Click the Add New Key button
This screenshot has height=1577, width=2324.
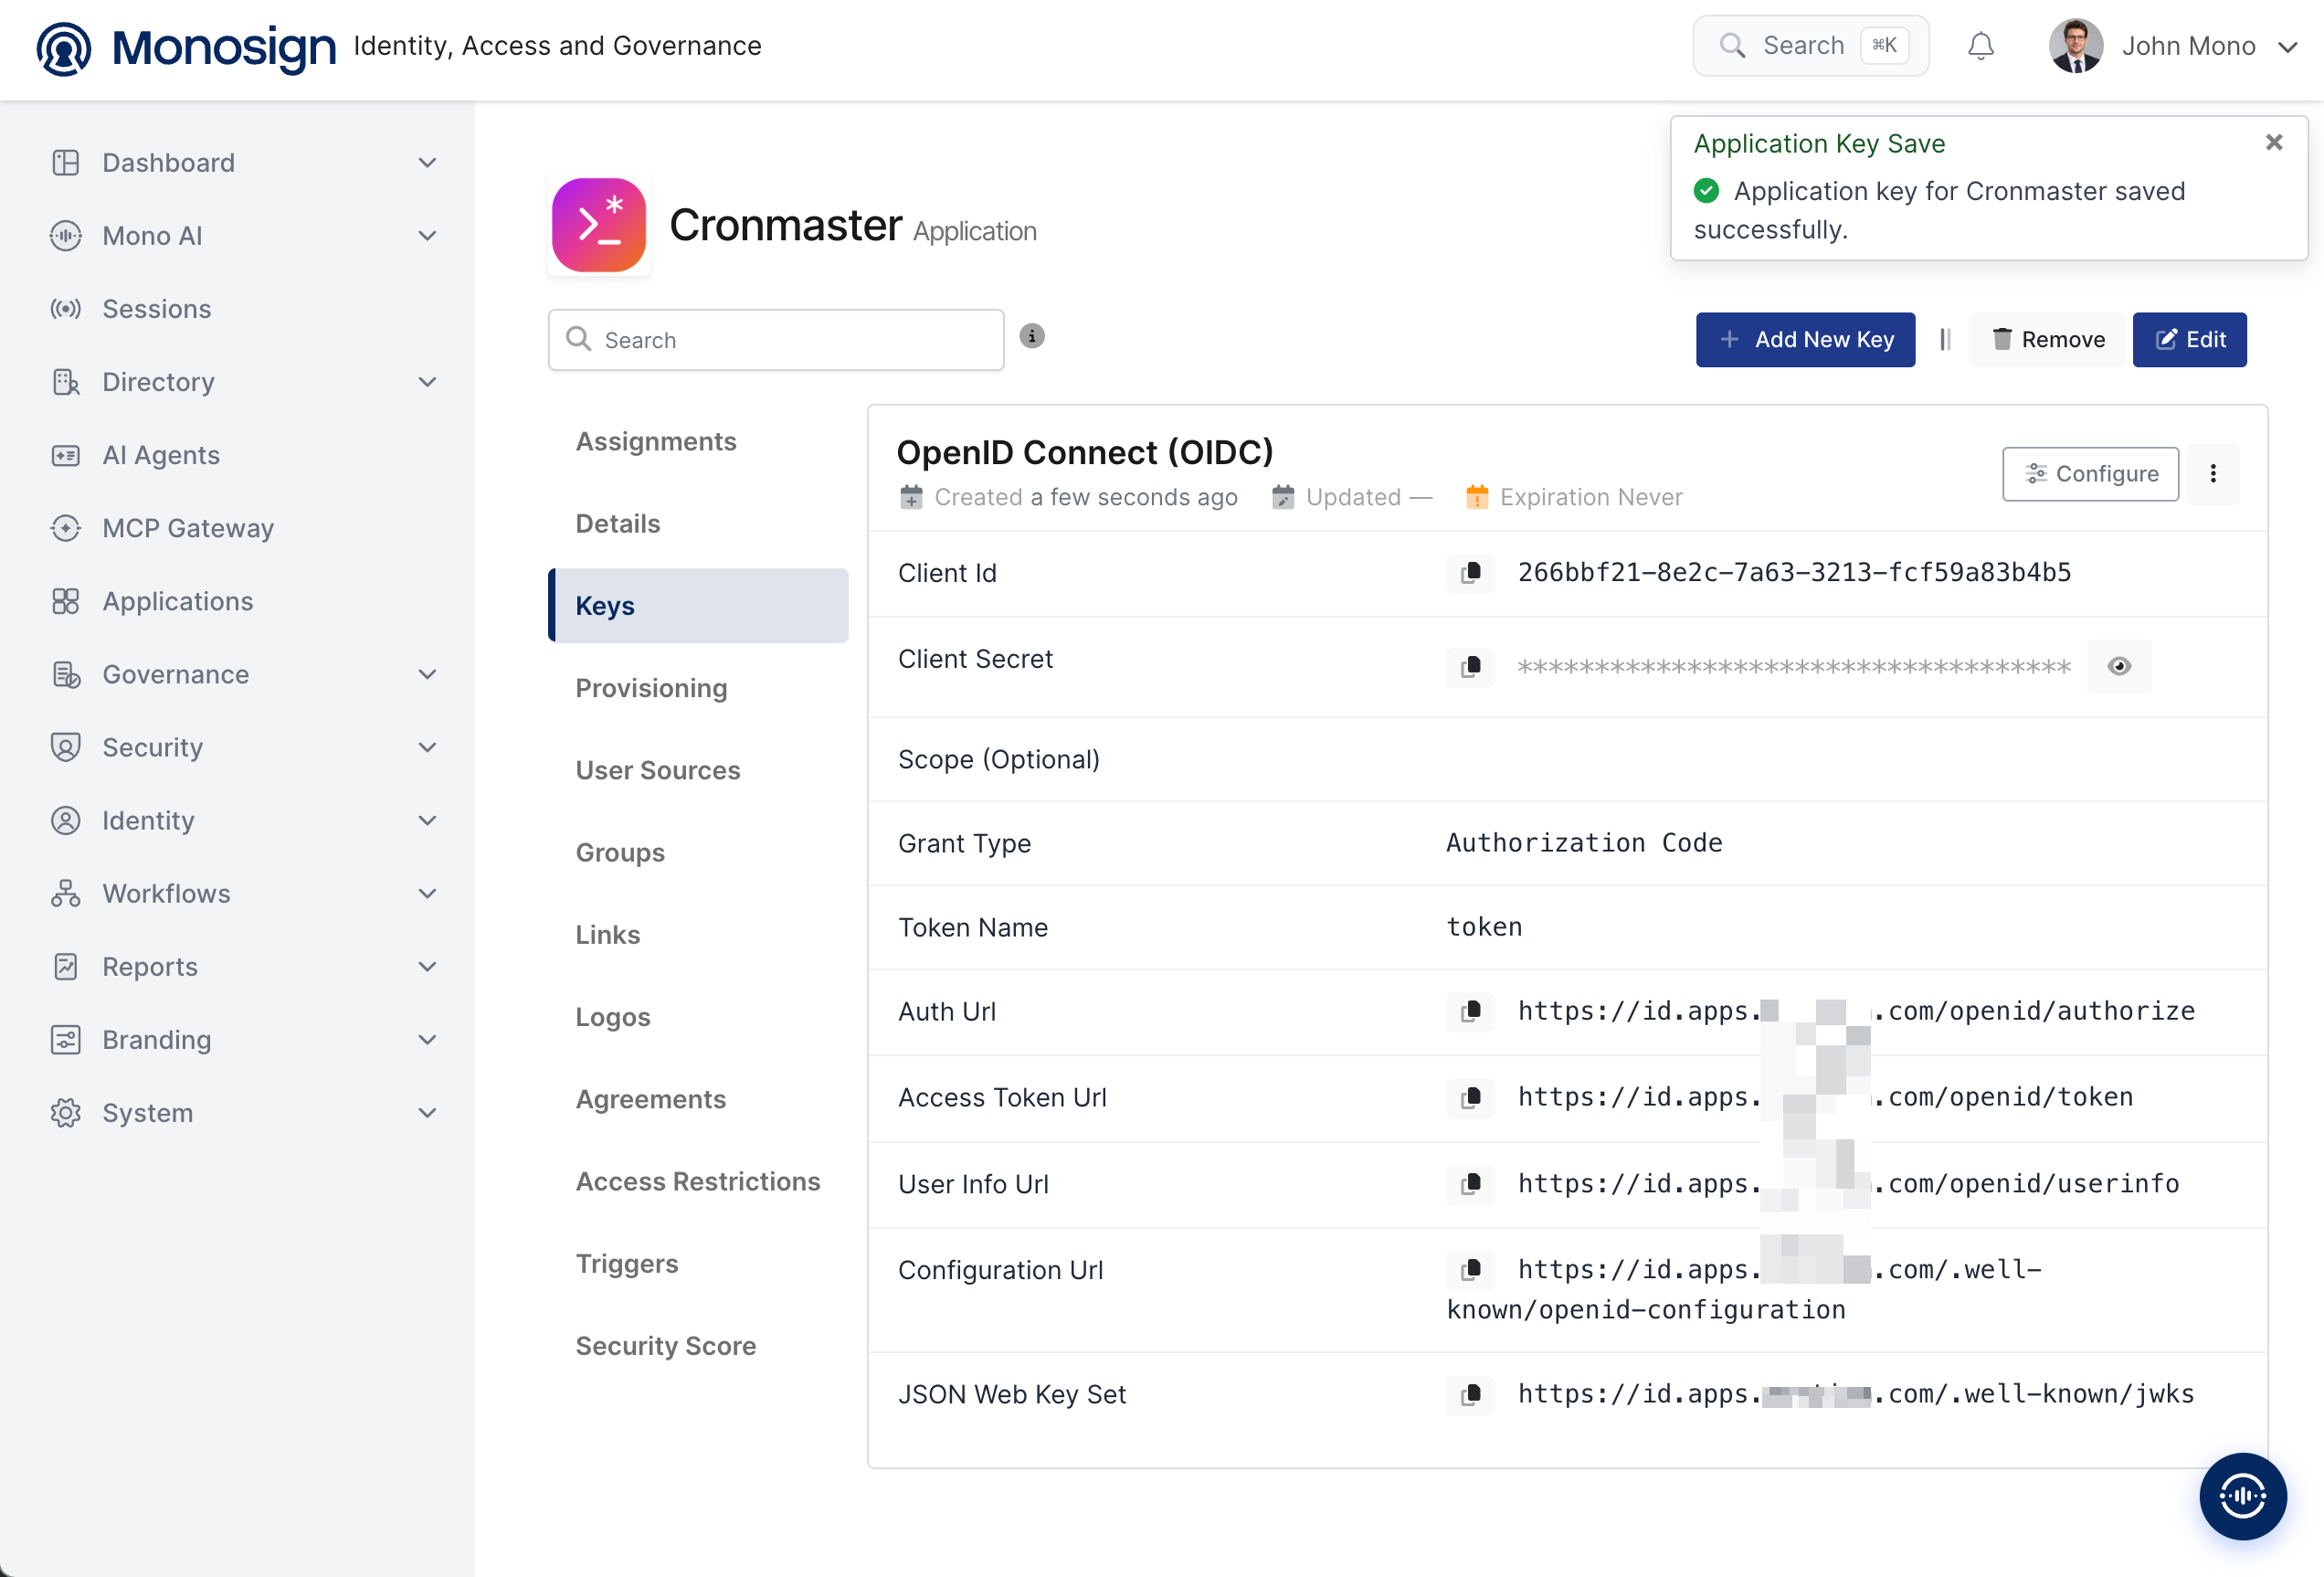(x=1804, y=340)
